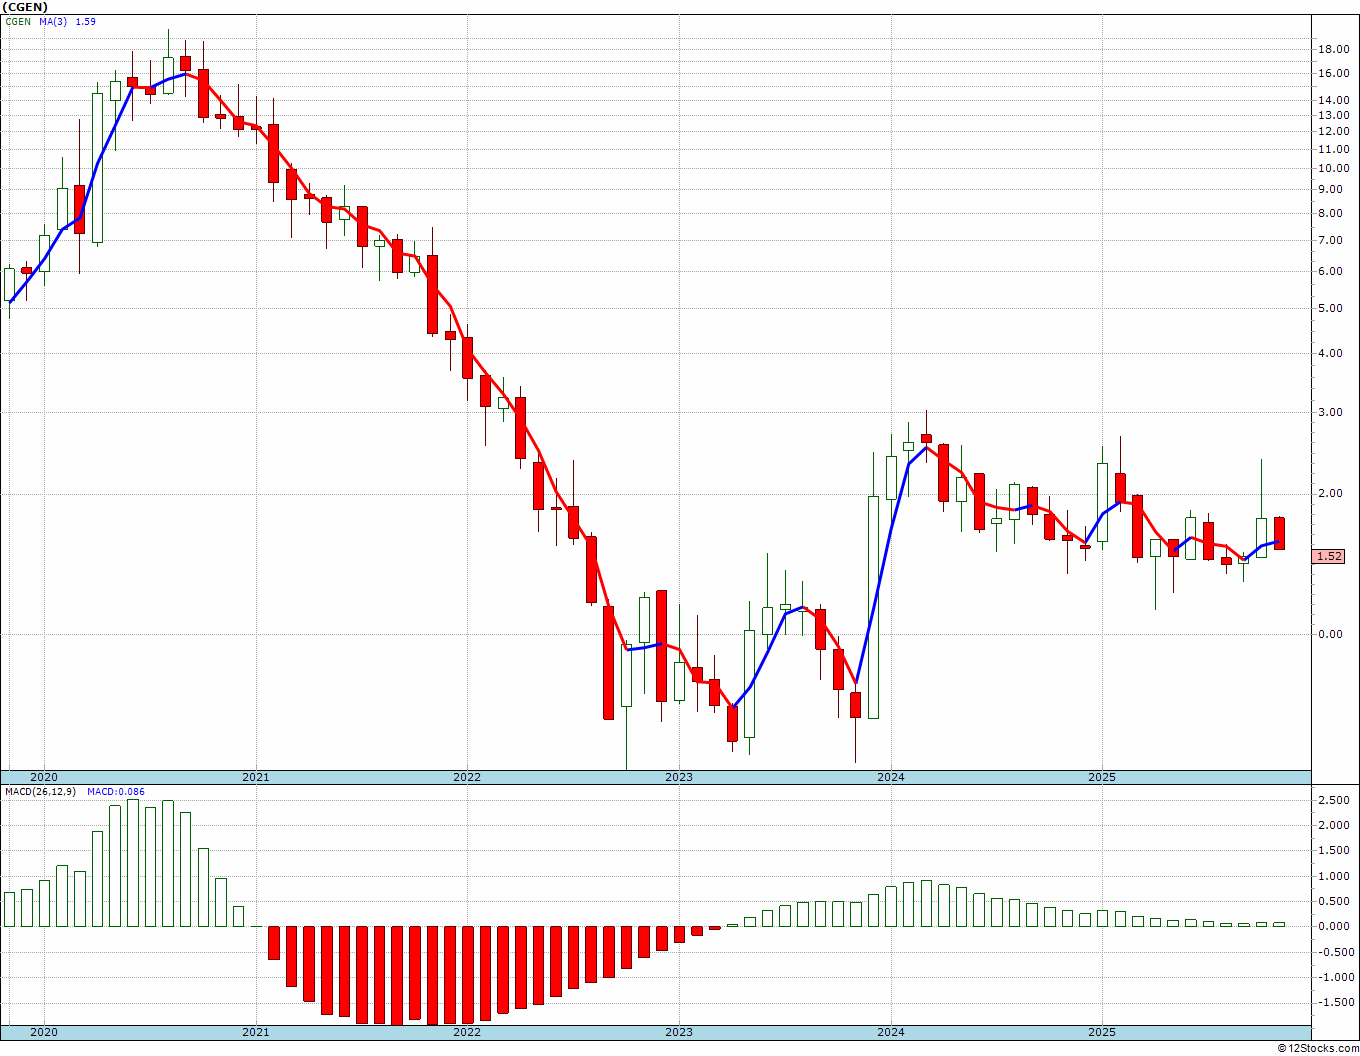The width and height of the screenshot is (1360, 1056).
Task: Select "2021" on the price chart time axis
Action: 256,777
